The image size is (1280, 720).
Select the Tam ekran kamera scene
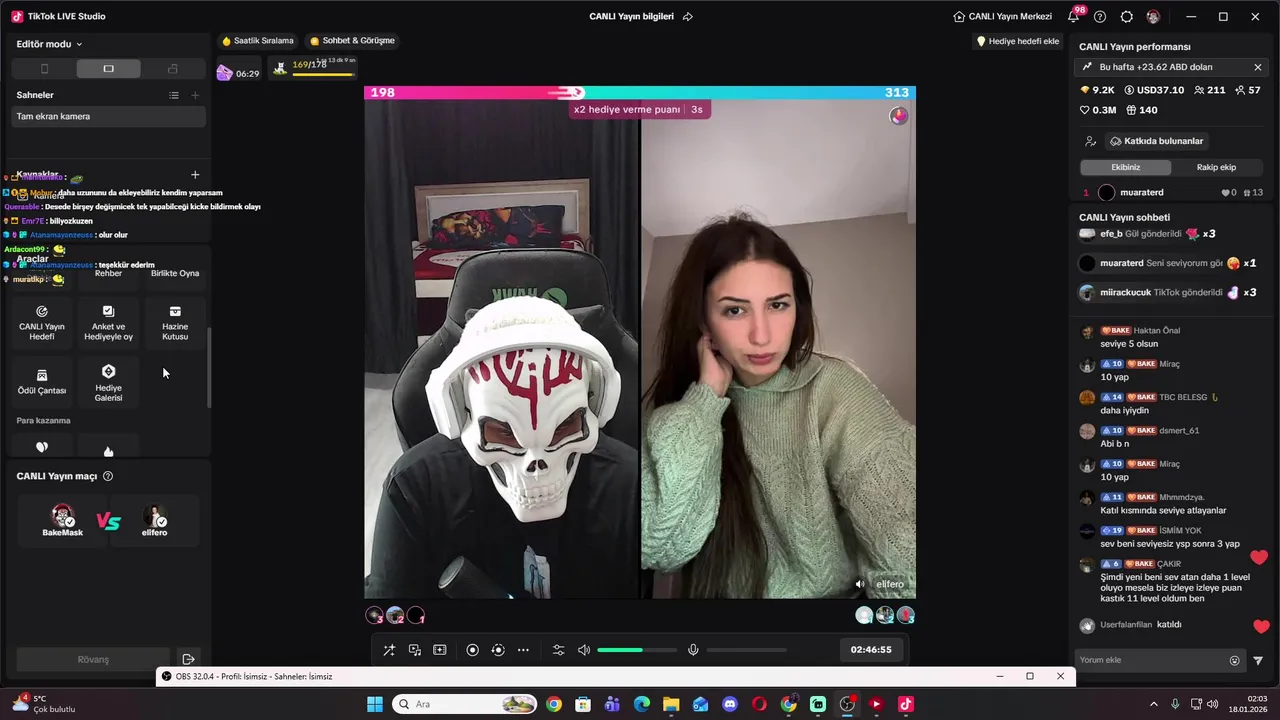109,116
